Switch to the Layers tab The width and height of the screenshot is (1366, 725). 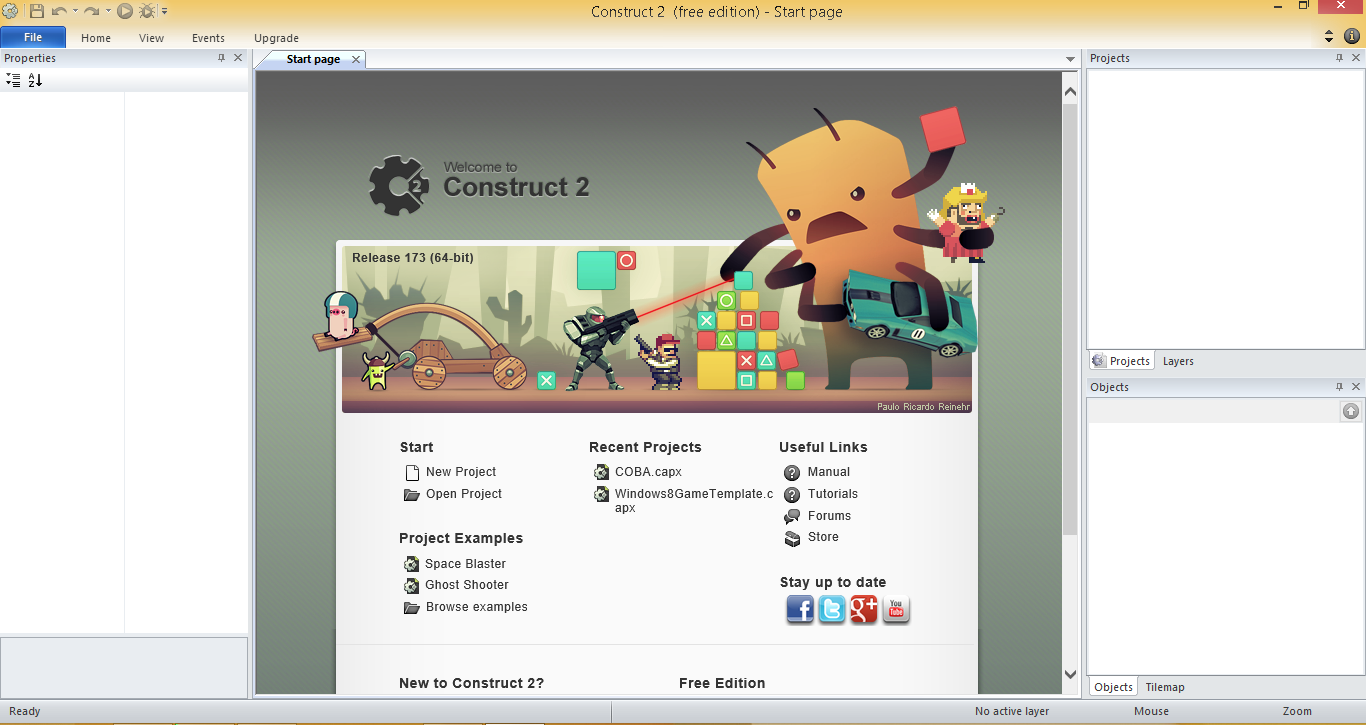click(x=1178, y=361)
